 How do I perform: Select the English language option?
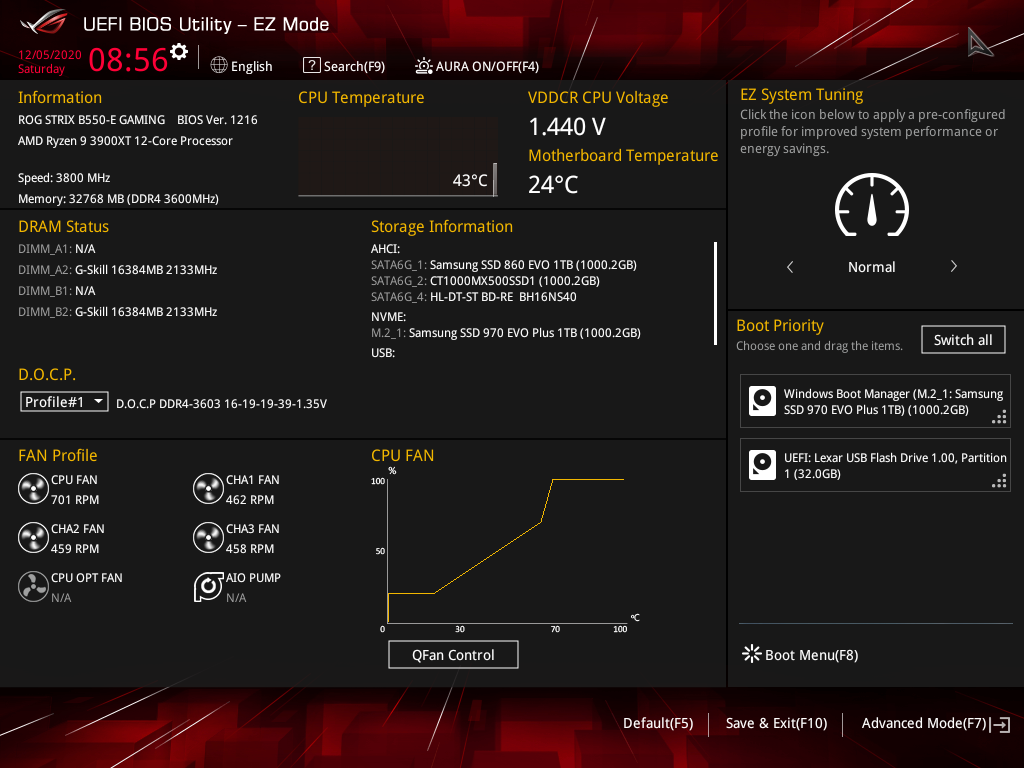[x=251, y=66]
